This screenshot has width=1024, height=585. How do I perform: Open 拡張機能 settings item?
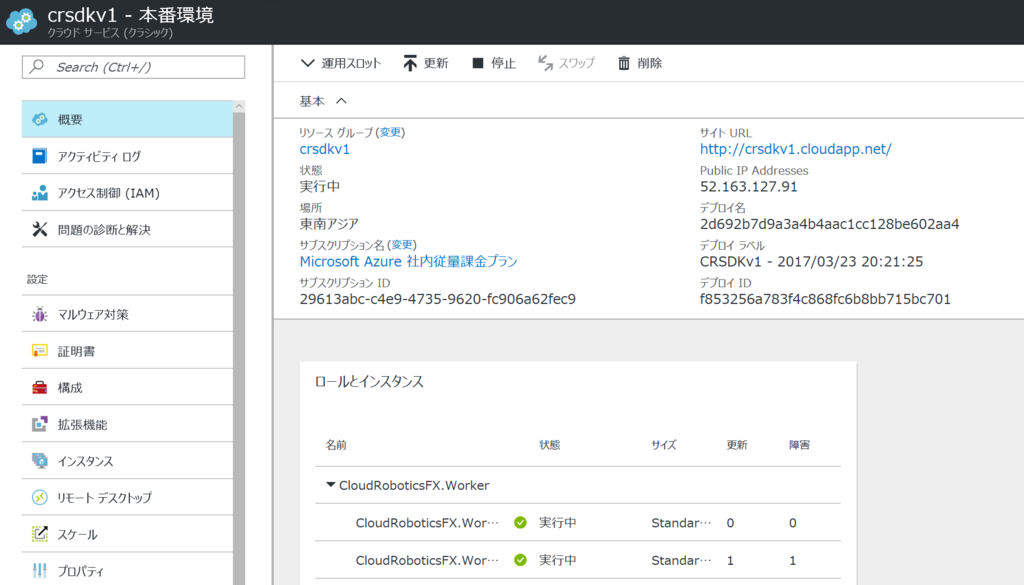(x=127, y=424)
